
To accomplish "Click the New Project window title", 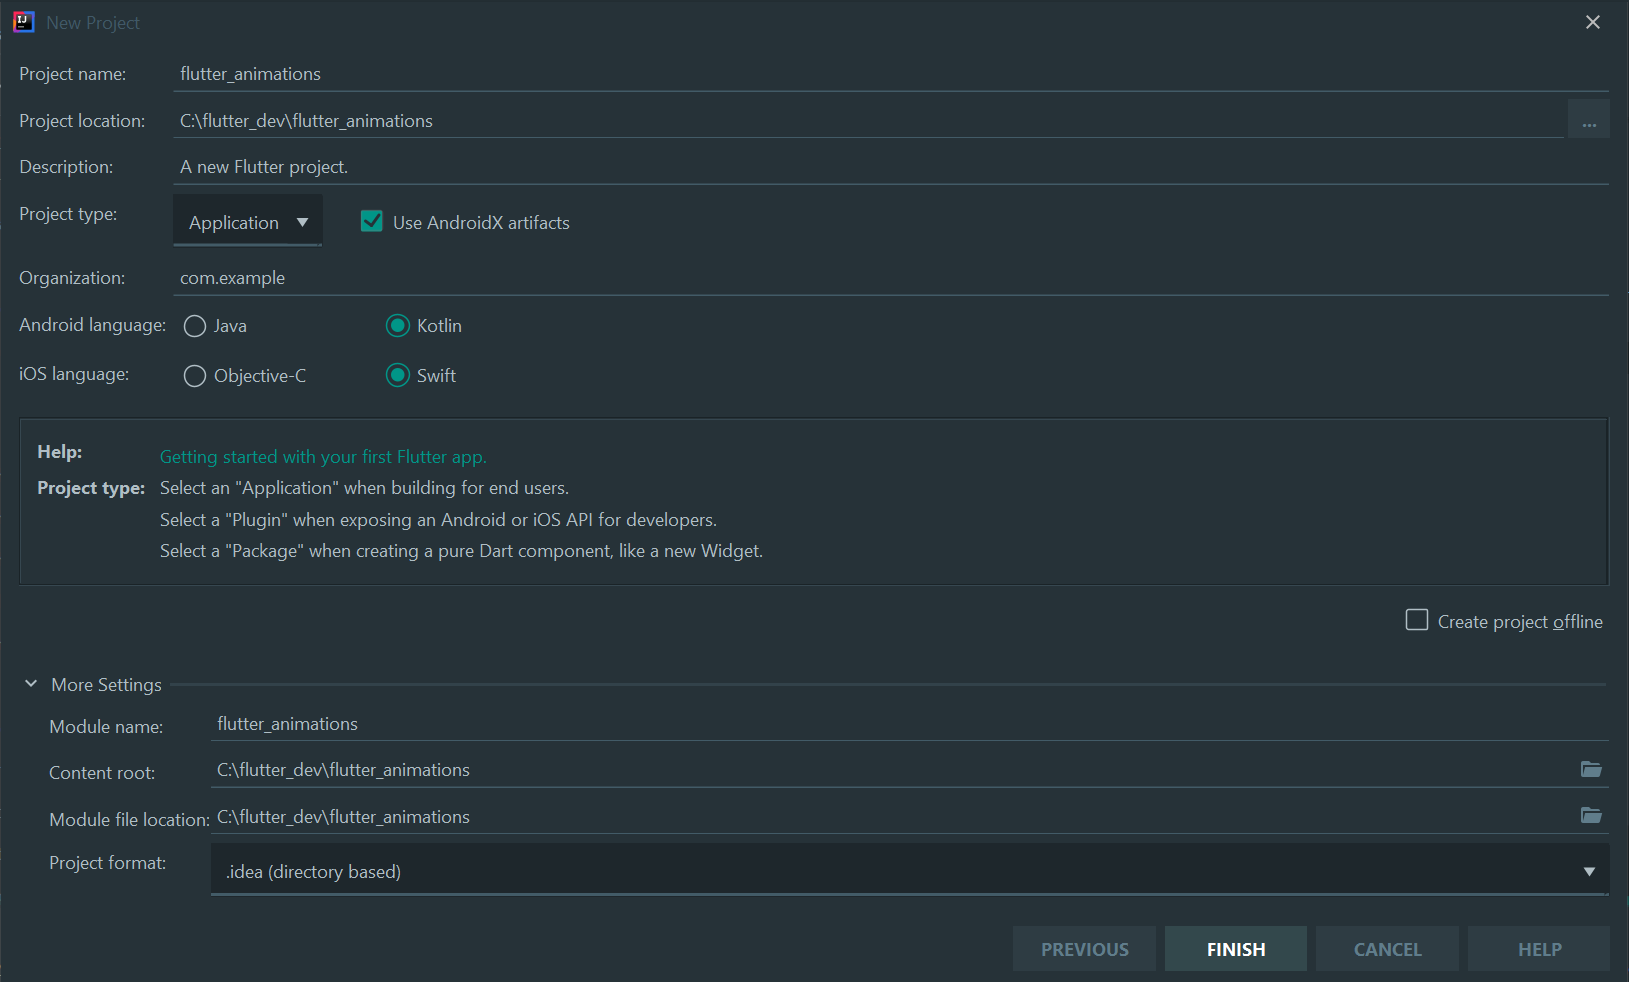I will (x=93, y=22).
